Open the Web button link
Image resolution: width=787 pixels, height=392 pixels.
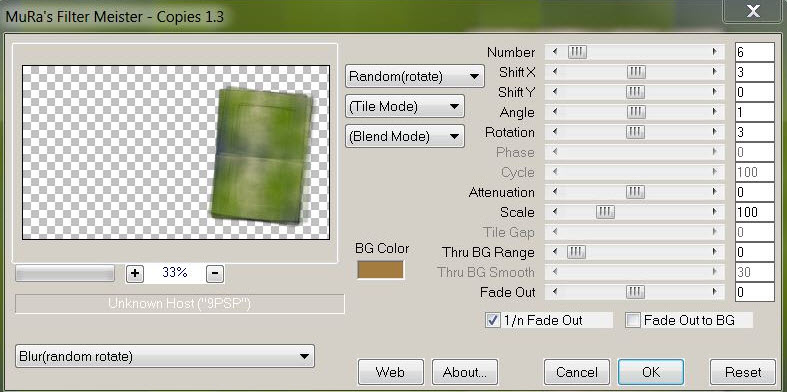coord(390,372)
